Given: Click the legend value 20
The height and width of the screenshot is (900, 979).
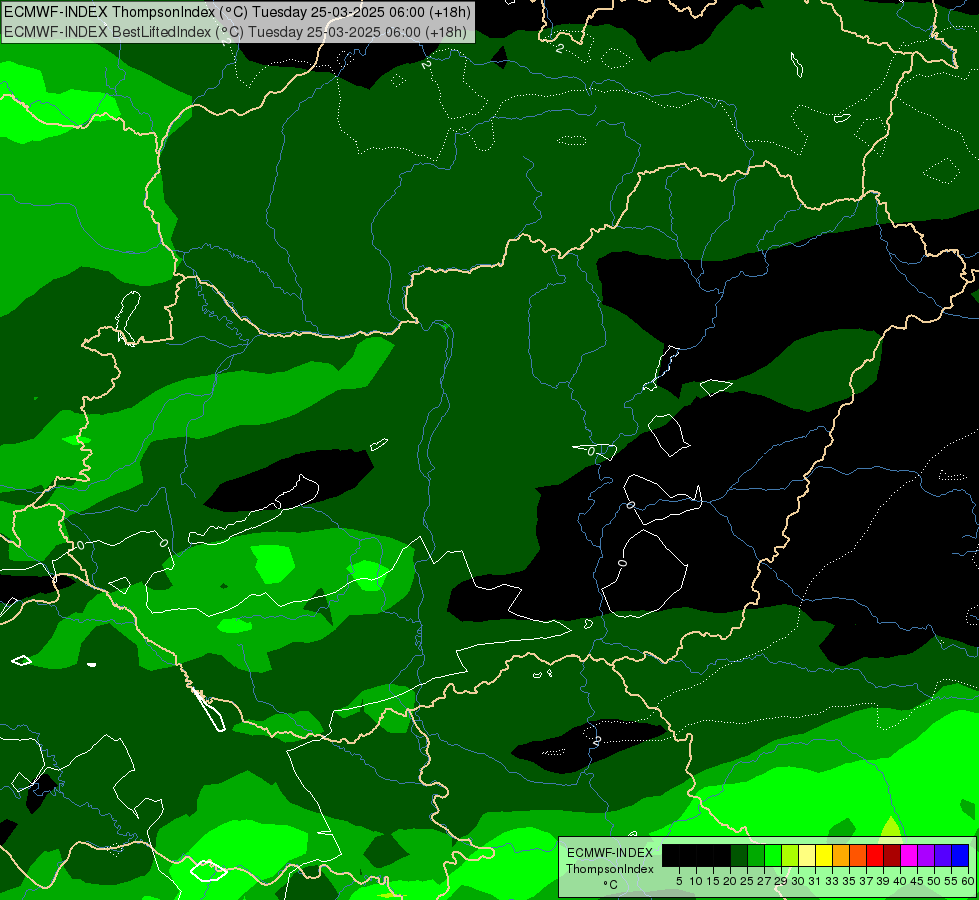Looking at the screenshot, I should tap(731, 881).
